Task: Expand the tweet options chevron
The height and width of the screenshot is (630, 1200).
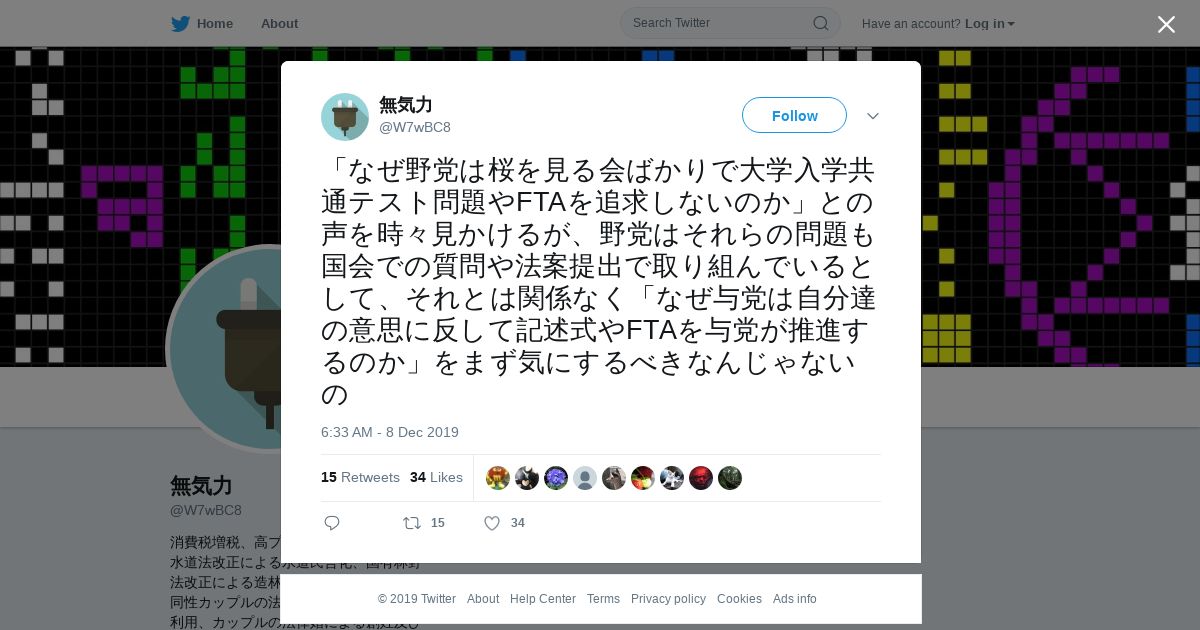Action: 873,116
